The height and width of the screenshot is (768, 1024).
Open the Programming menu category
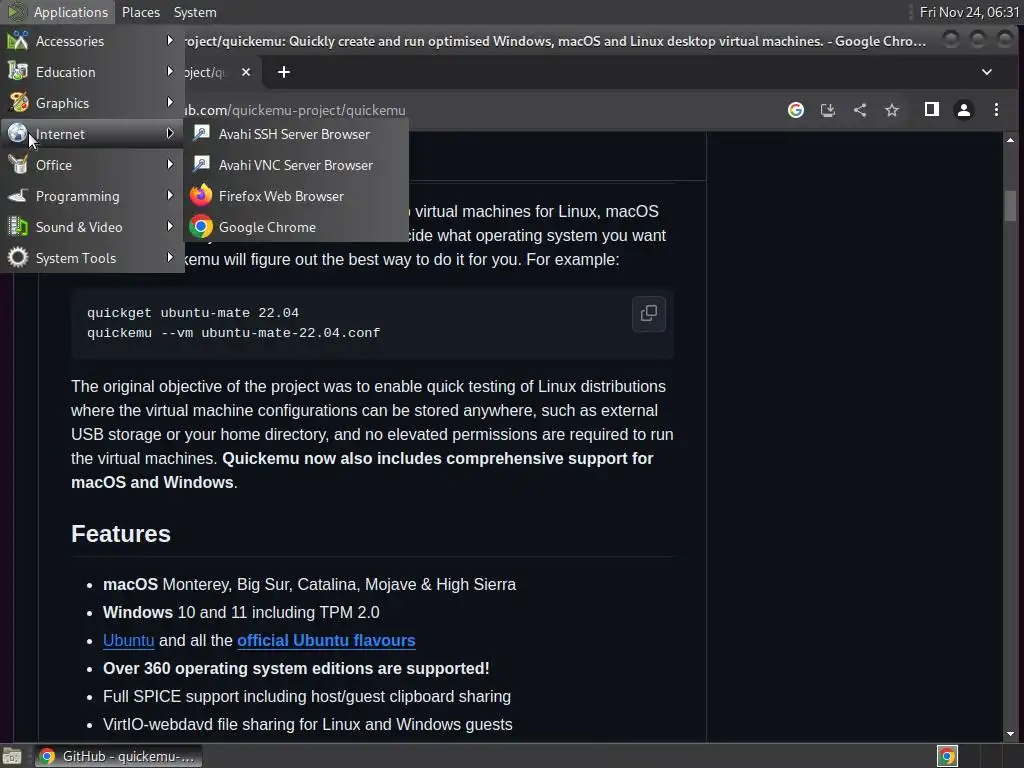point(91,196)
